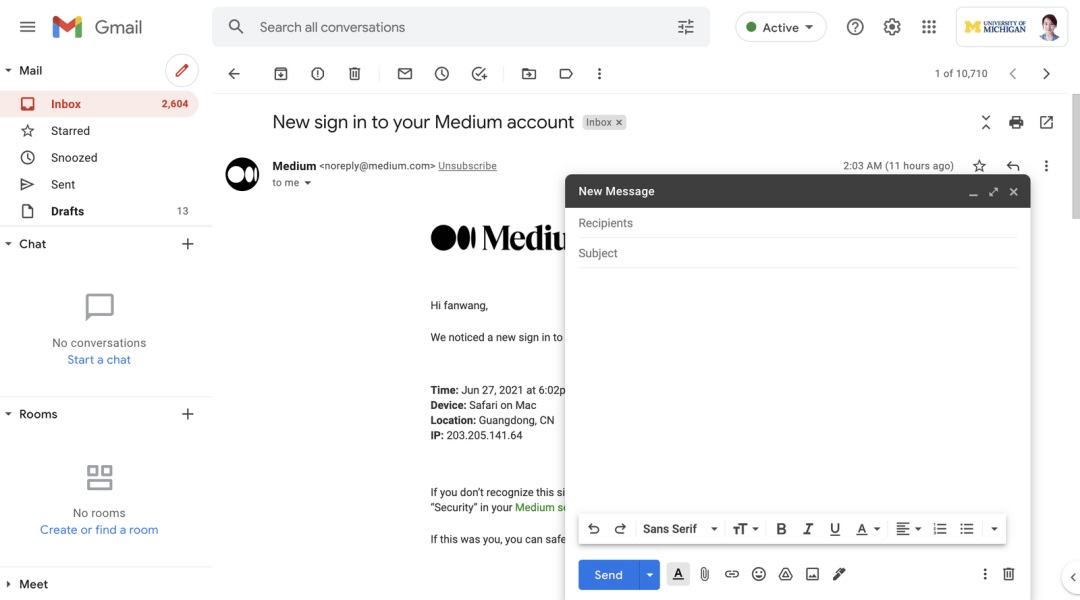The width and height of the screenshot is (1080, 600).
Task: Click the attach files paperclip icon
Action: 704,574
